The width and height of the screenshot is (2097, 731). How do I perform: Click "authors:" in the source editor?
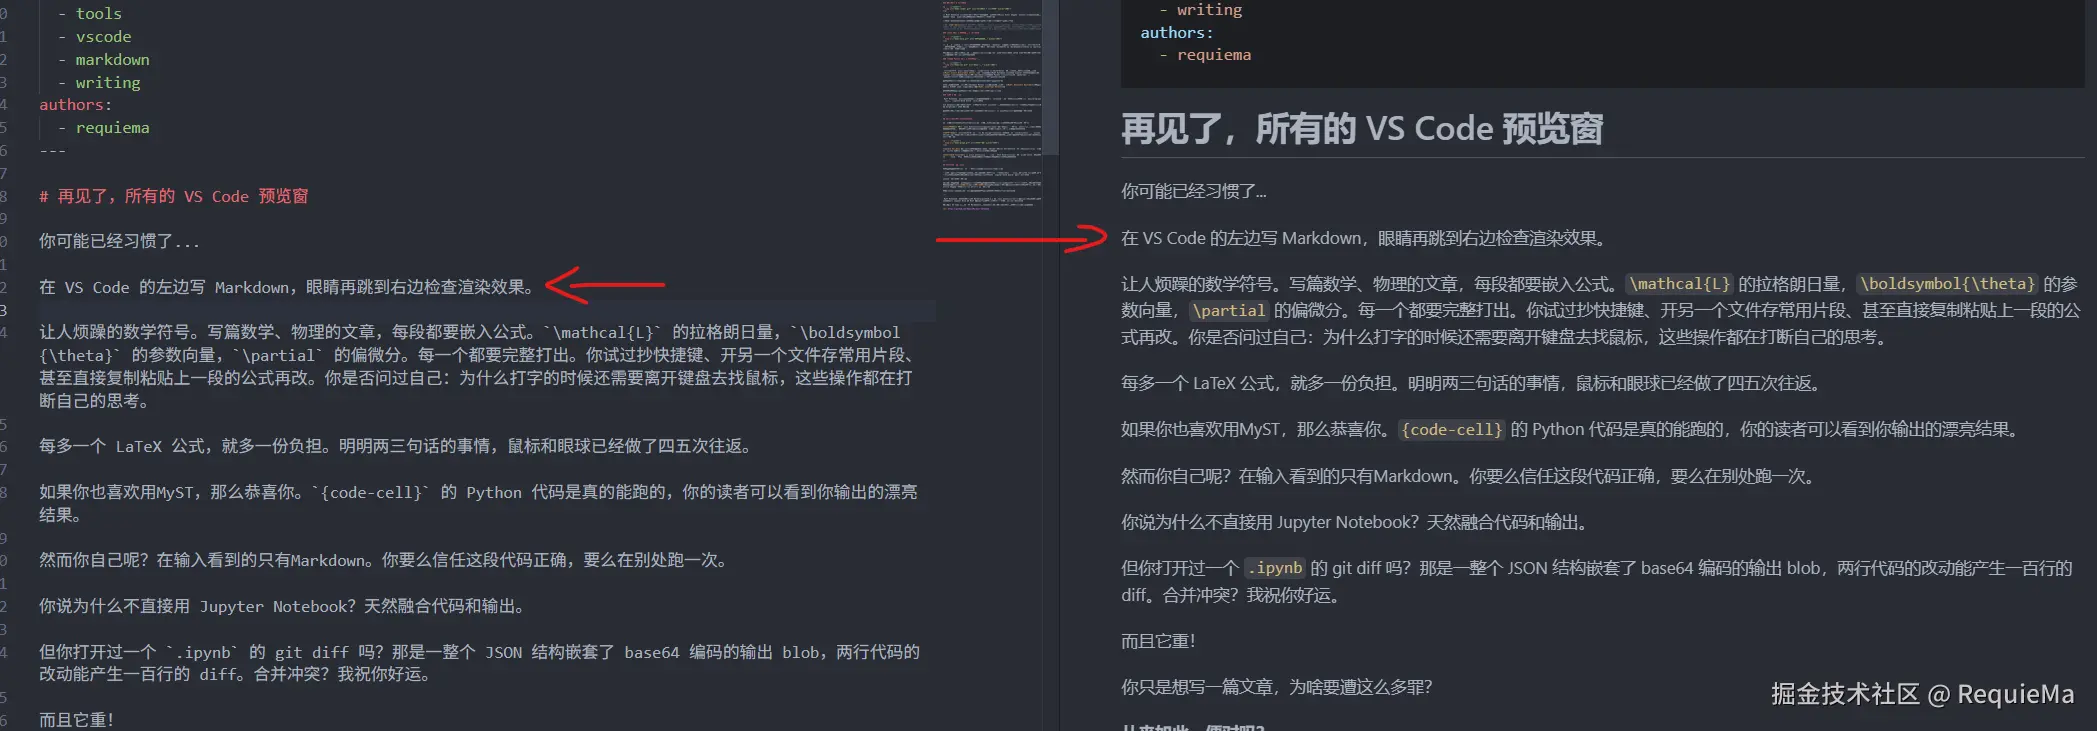76,105
